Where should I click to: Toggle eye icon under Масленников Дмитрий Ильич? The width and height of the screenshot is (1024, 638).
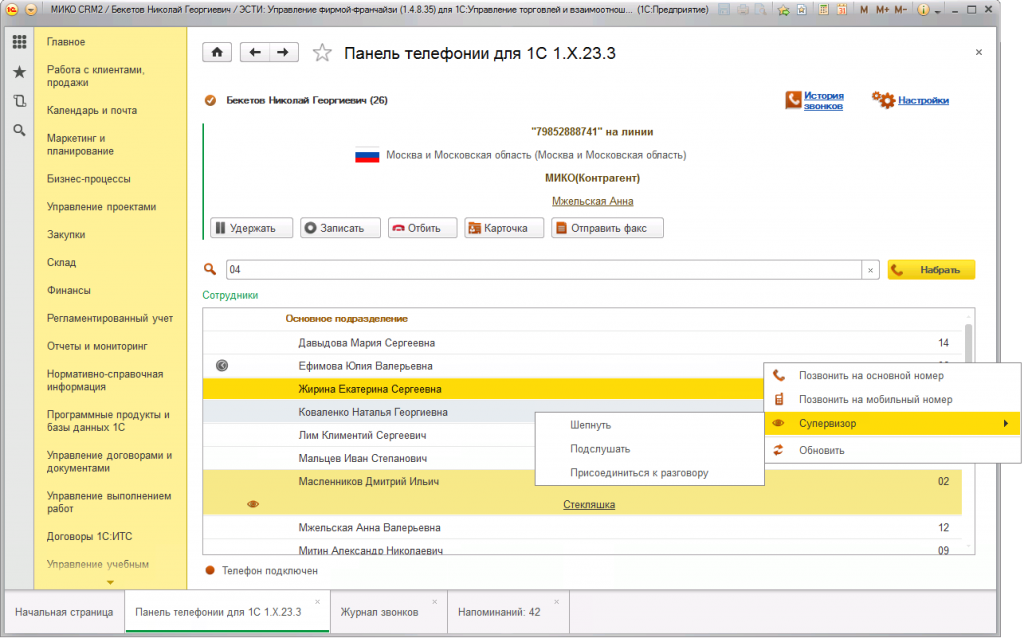(252, 505)
